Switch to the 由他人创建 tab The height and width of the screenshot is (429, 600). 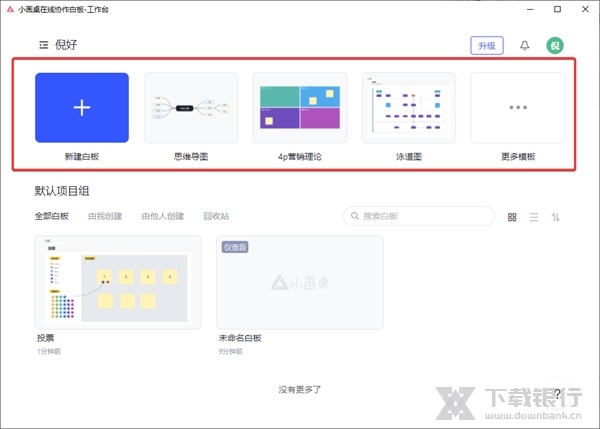point(163,216)
